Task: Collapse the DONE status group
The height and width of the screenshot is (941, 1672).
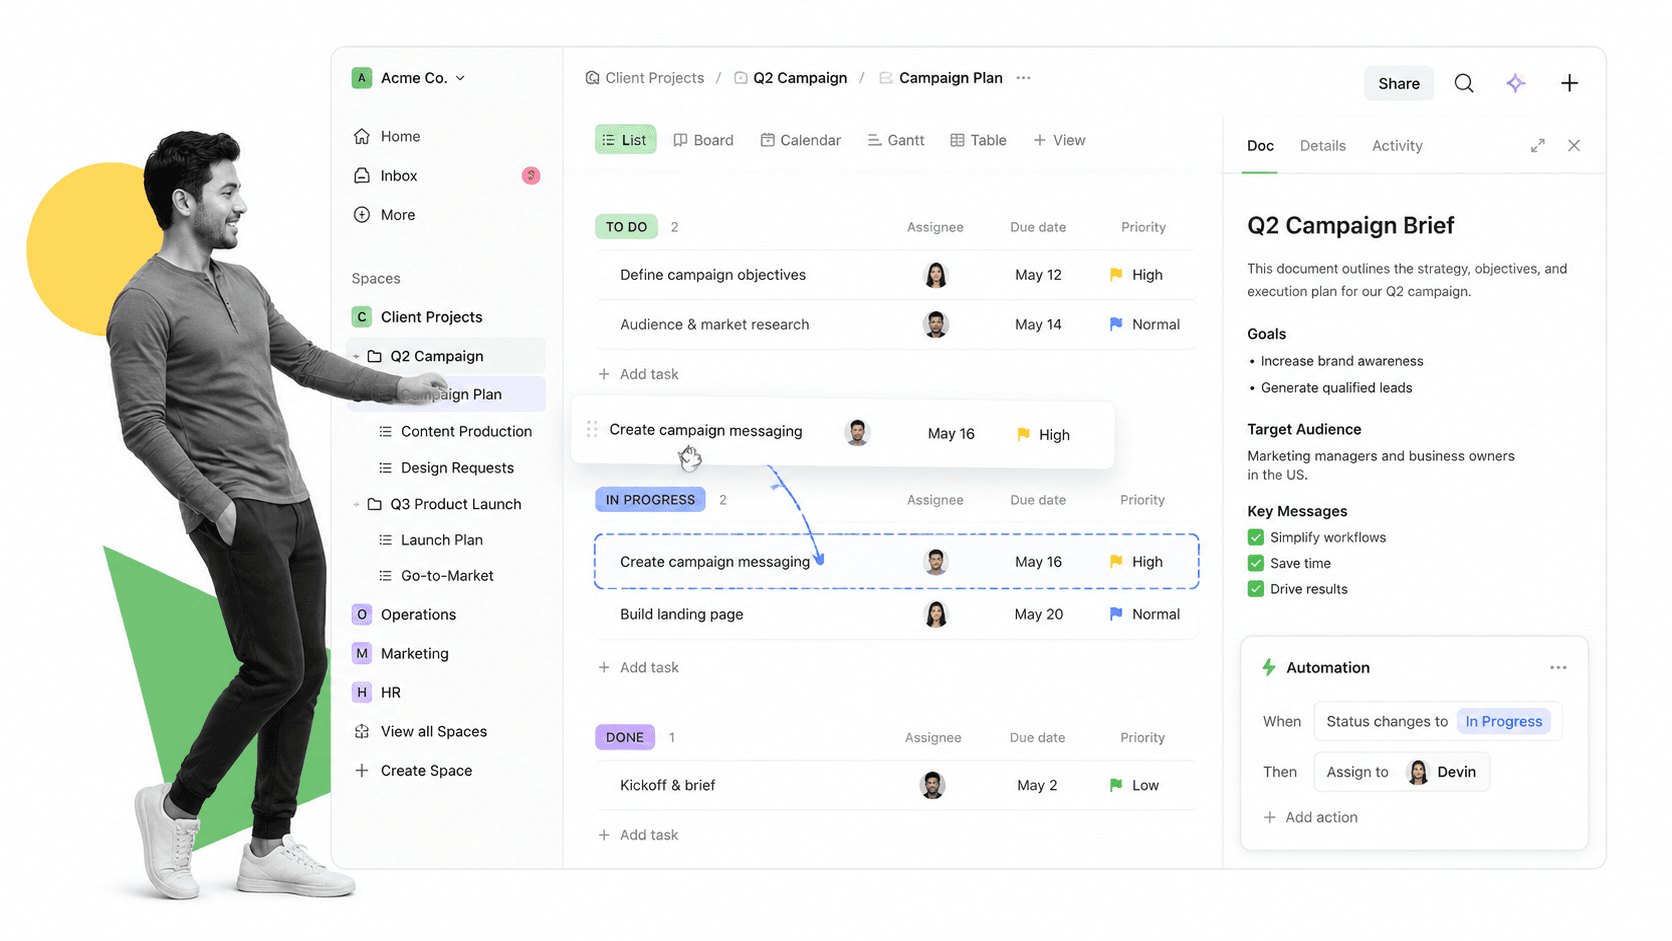Action: [625, 737]
